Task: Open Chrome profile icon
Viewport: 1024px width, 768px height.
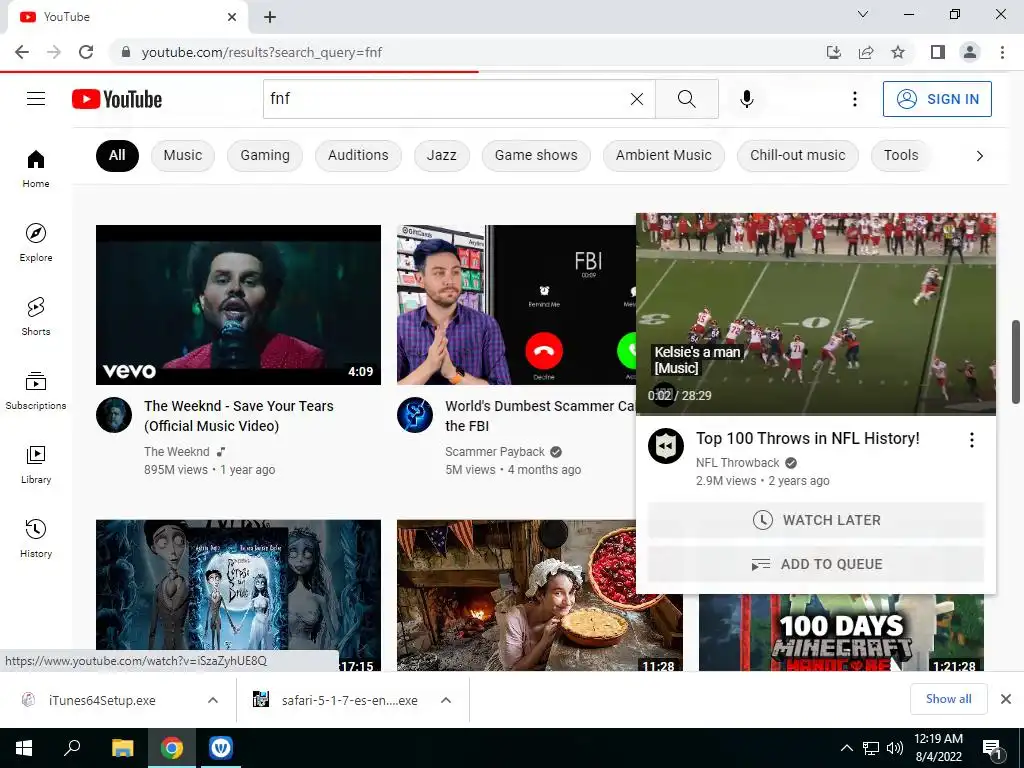Action: pyautogui.click(x=970, y=52)
